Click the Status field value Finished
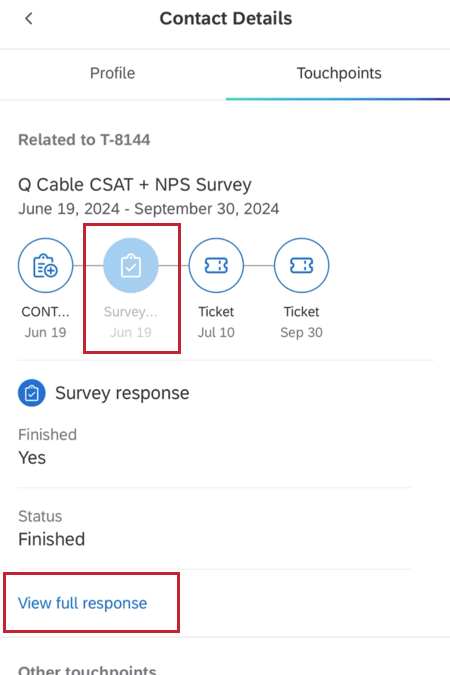This screenshot has width=450, height=675. pyautogui.click(x=52, y=539)
